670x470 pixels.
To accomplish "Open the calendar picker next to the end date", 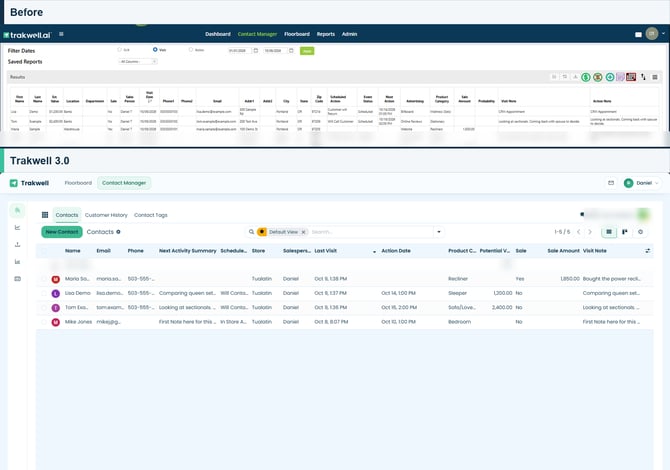I will click(x=291, y=50).
